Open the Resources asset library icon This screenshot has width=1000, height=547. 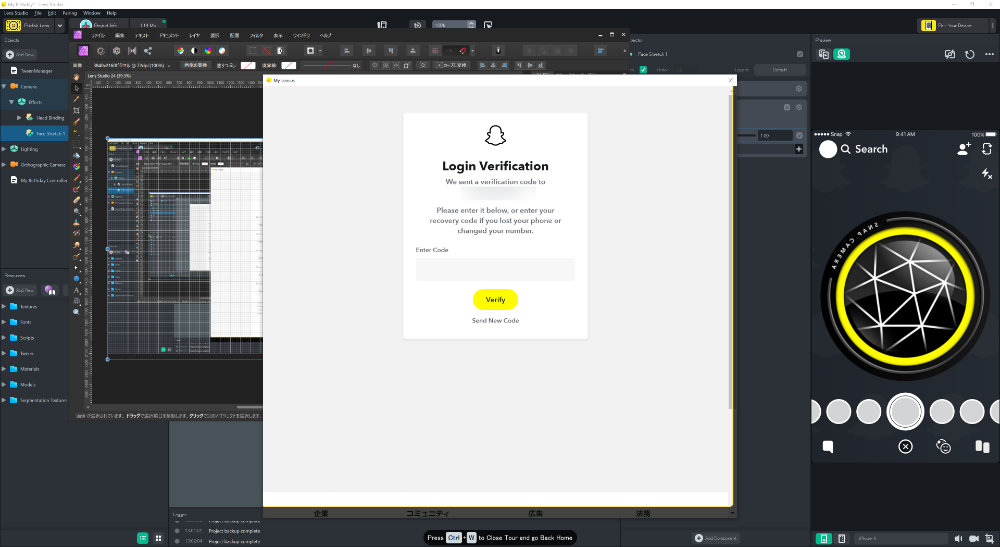coord(50,290)
